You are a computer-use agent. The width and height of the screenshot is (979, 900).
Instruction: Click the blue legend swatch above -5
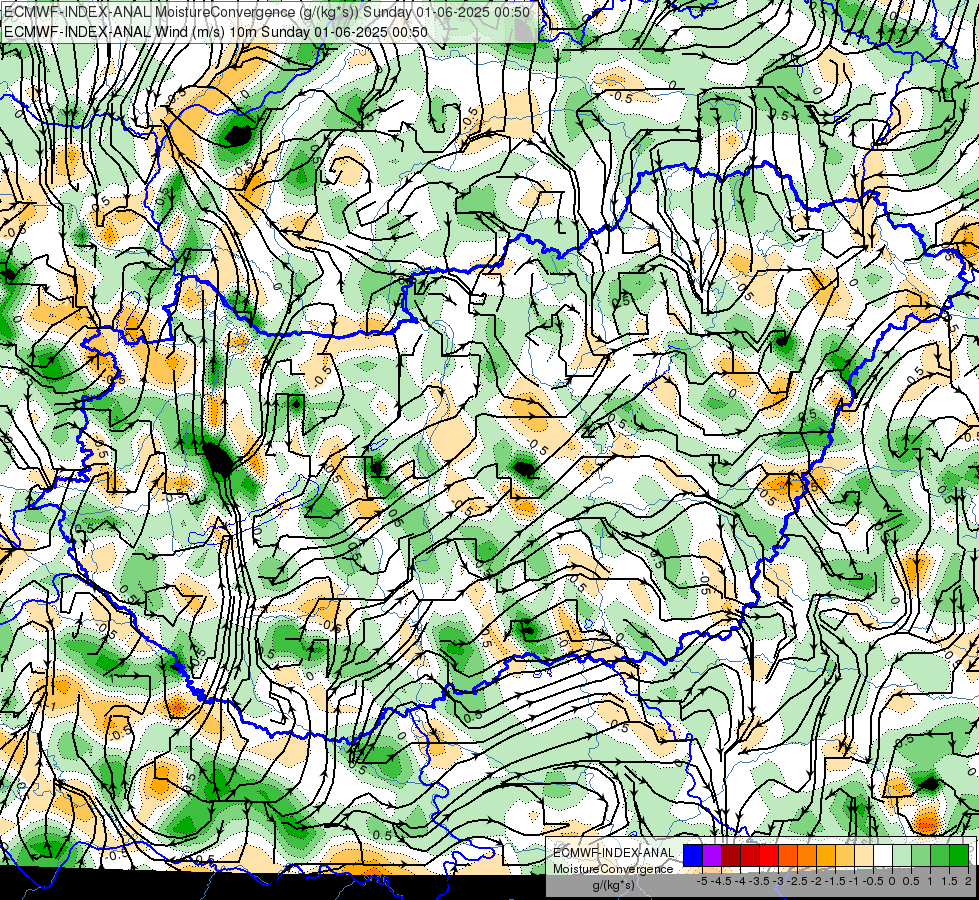[693, 855]
